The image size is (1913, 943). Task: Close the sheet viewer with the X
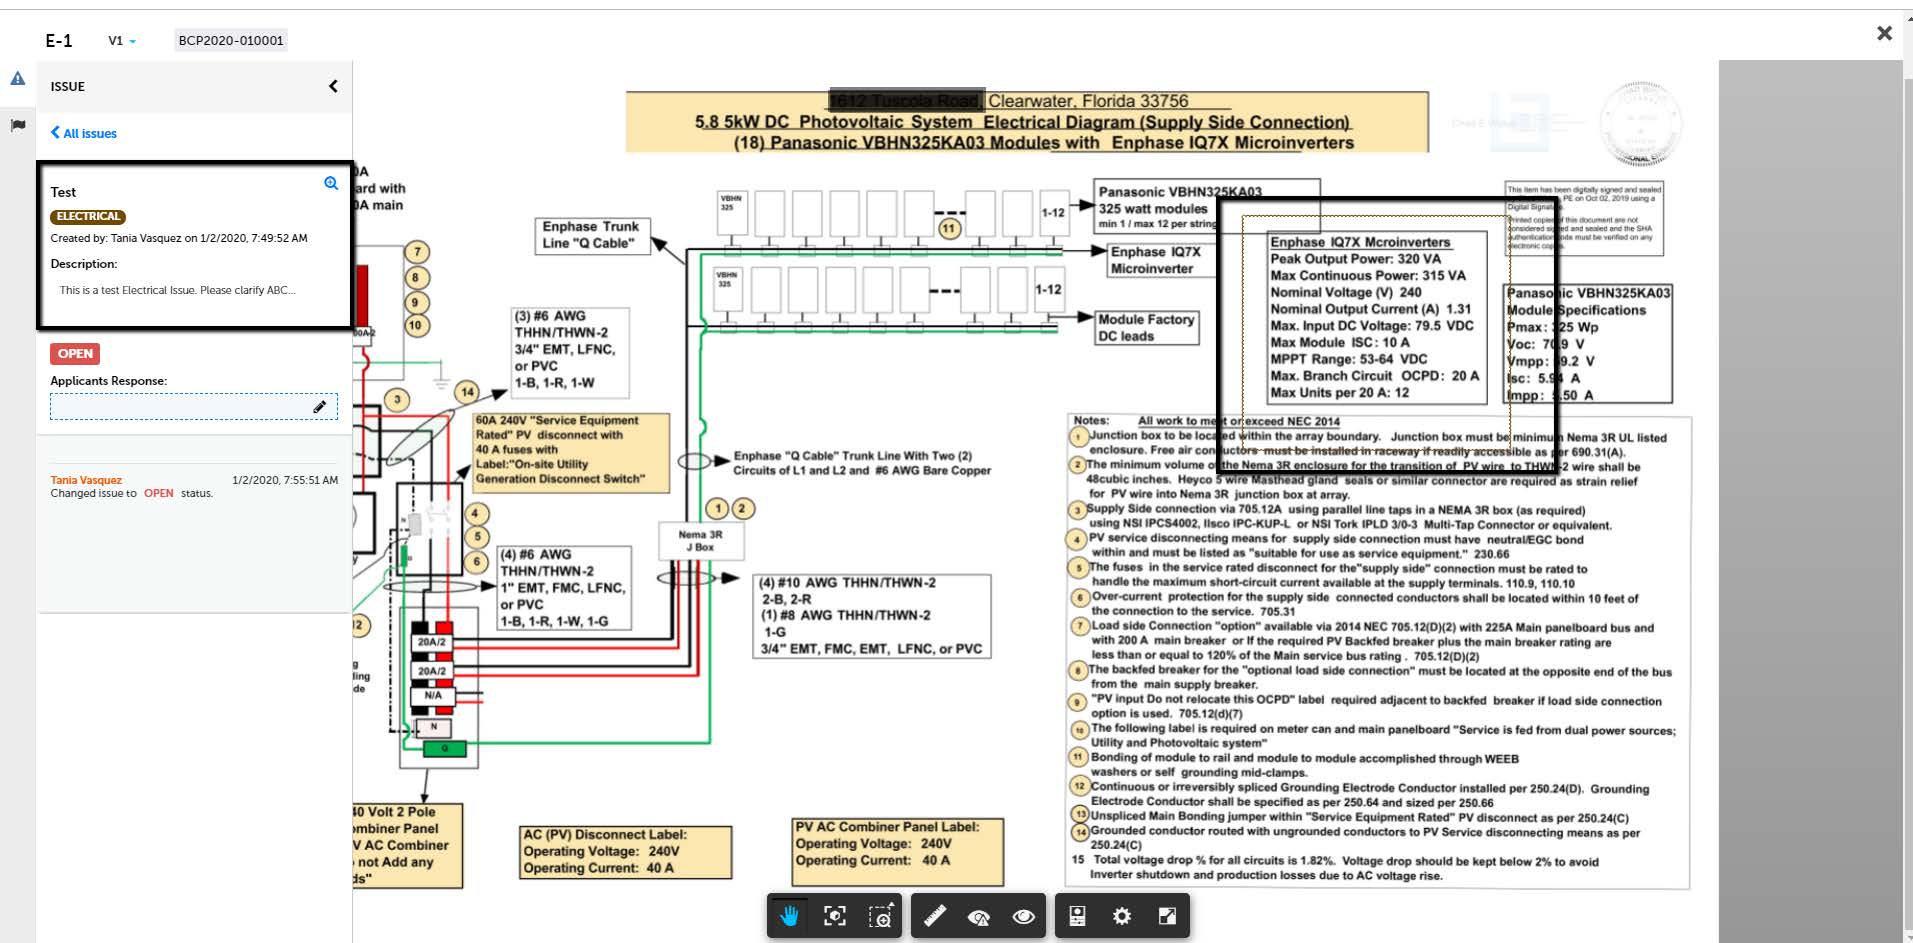pos(1884,33)
